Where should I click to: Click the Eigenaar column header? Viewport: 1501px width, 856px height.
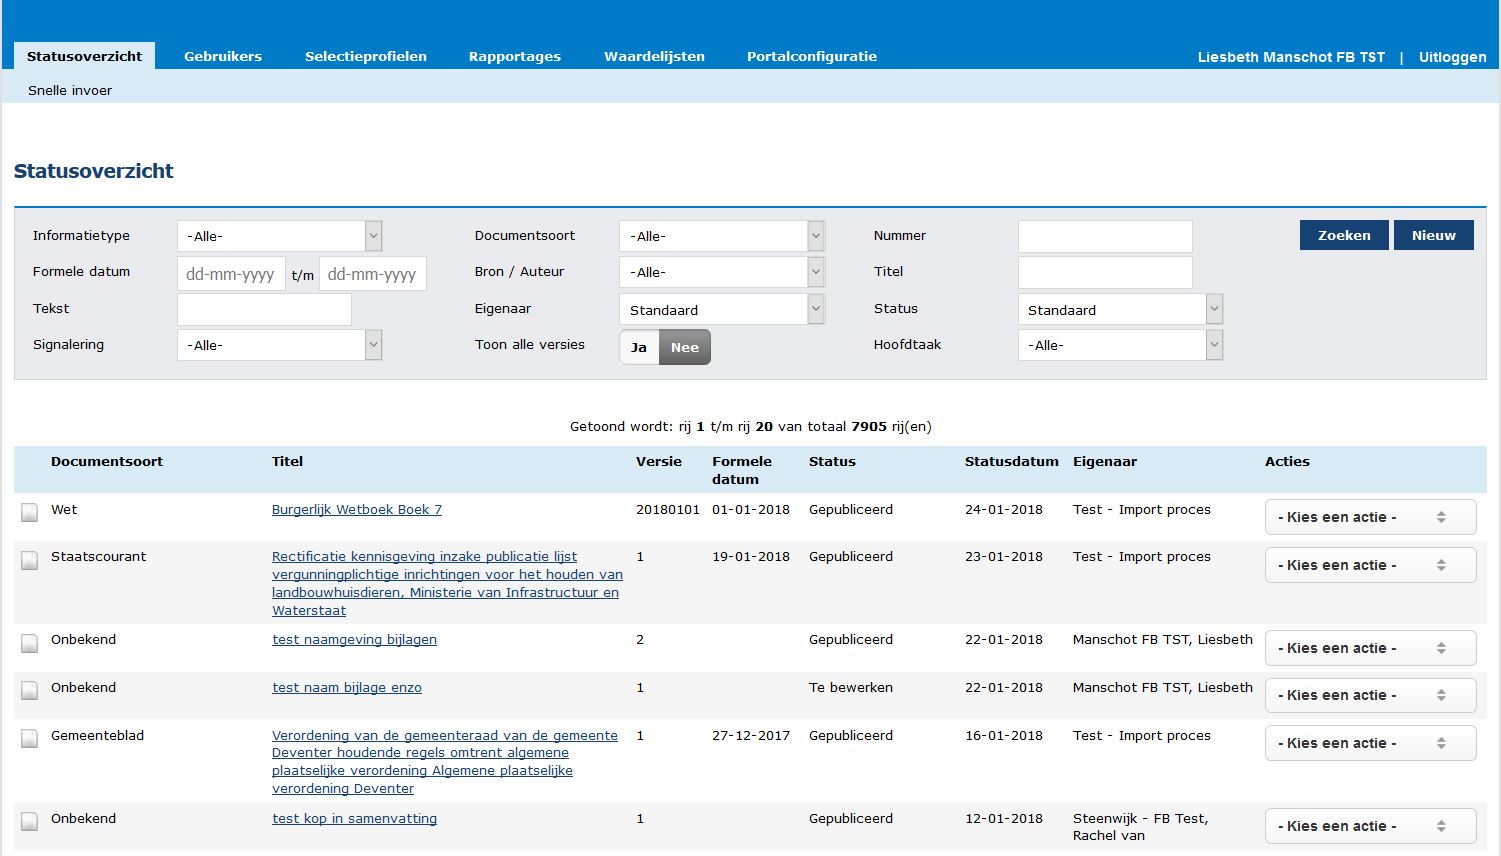coord(1105,461)
